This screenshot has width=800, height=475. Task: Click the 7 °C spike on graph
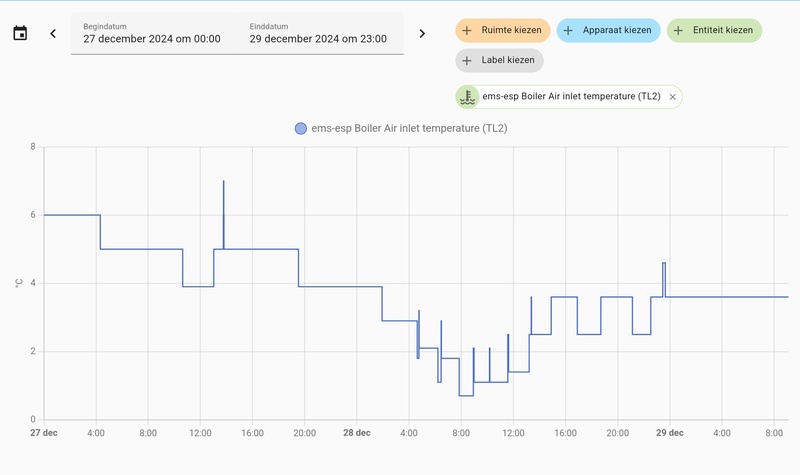click(x=223, y=184)
